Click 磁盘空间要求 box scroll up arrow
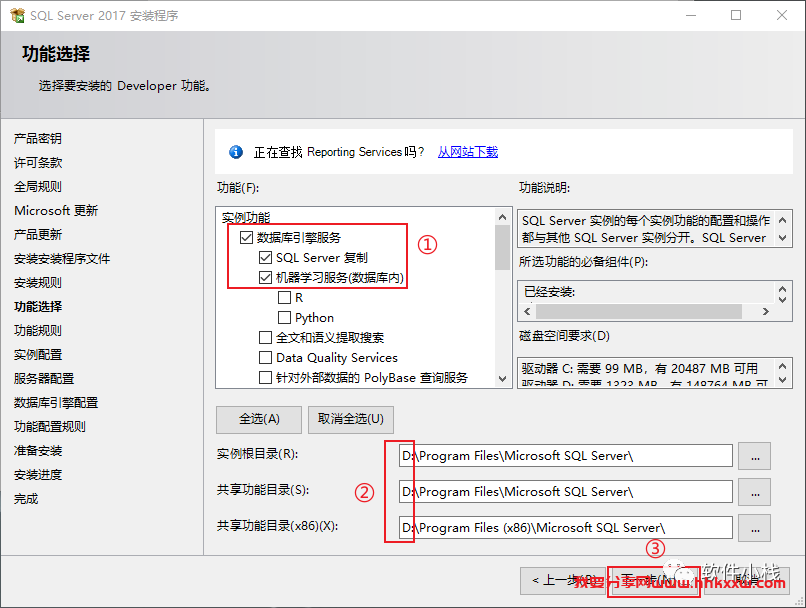Viewport: 806px width, 608px height. click(782, 366)
